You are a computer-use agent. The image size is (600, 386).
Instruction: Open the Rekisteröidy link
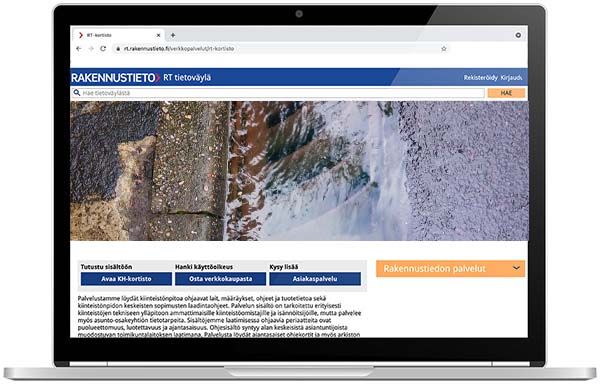(x=481, y=78)
